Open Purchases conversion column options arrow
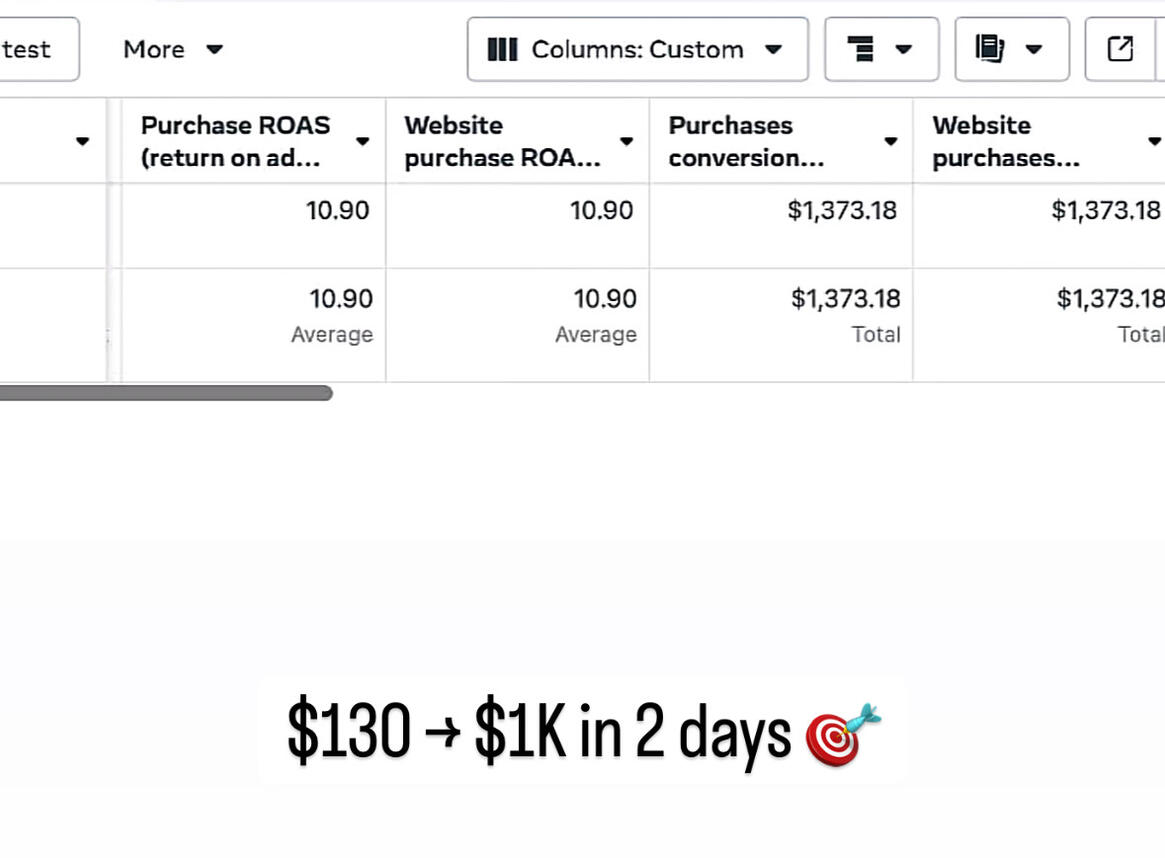This screenshot has width=1165, height=858. click(x=890, y=141)
